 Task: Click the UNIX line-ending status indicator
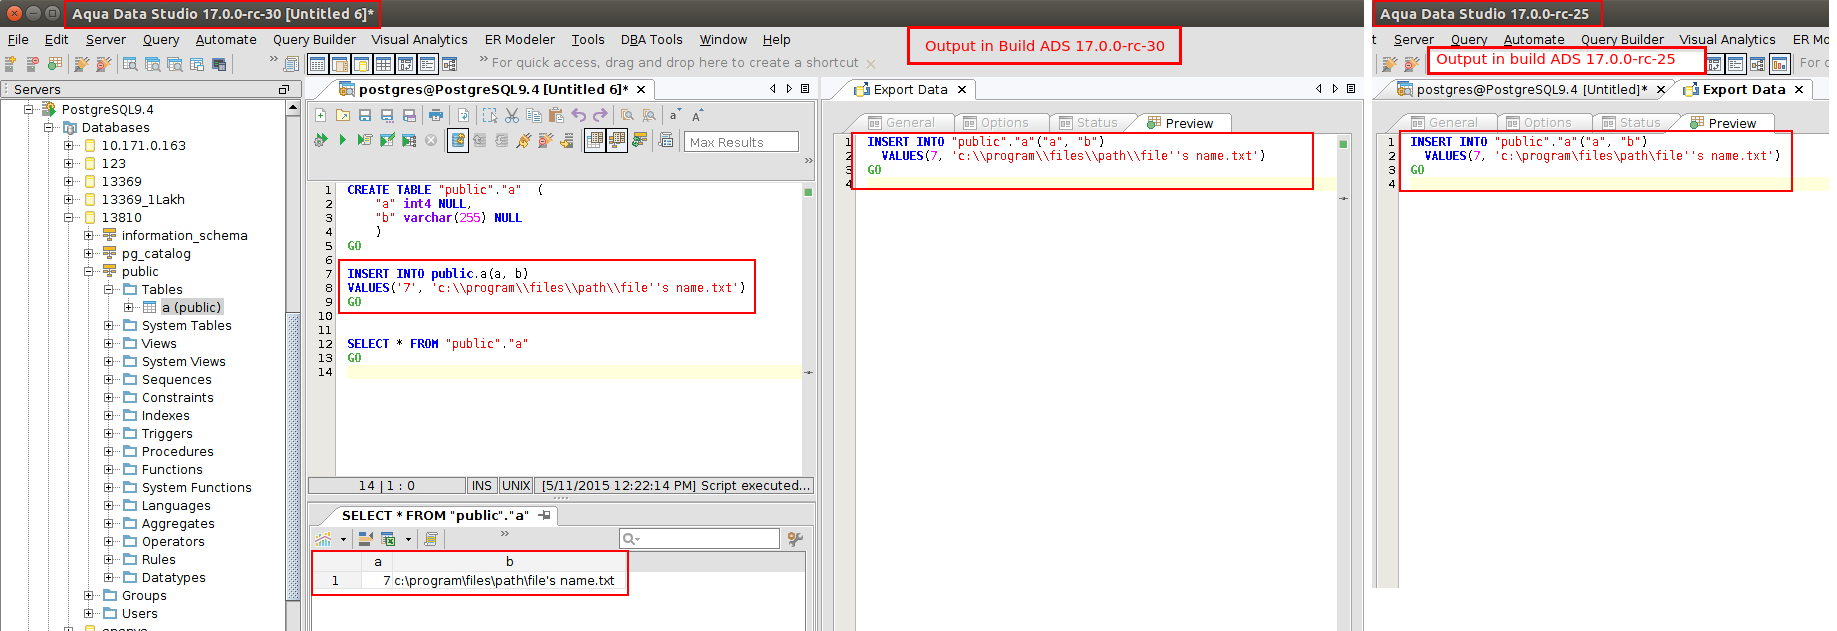coord(516,486)
